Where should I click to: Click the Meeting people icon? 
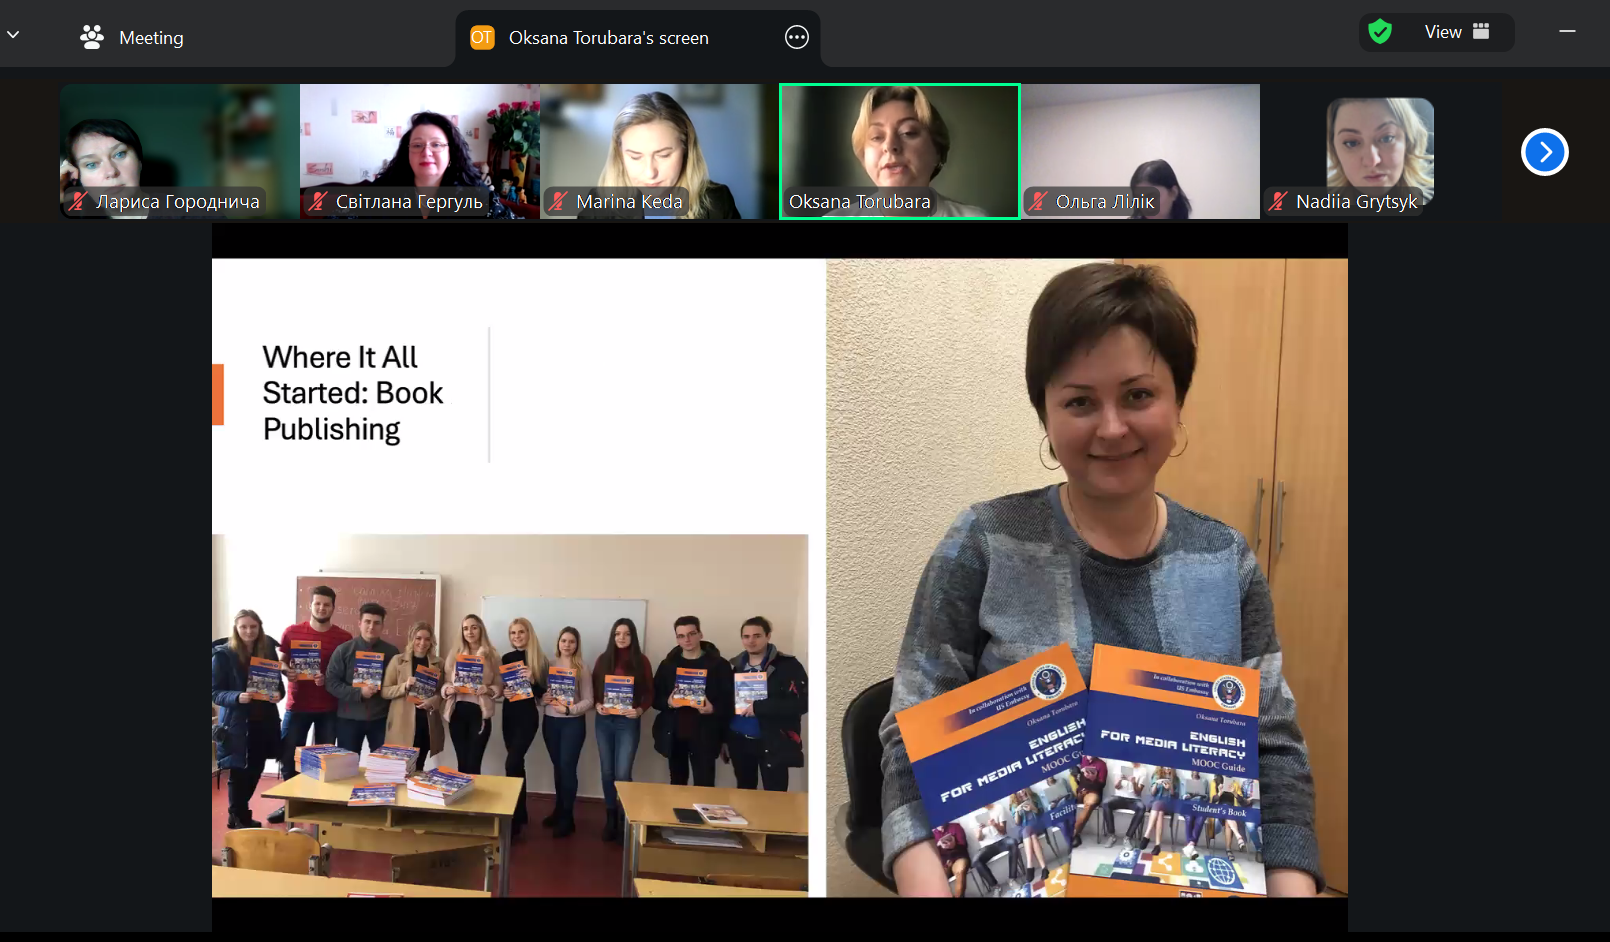[92, 38]
